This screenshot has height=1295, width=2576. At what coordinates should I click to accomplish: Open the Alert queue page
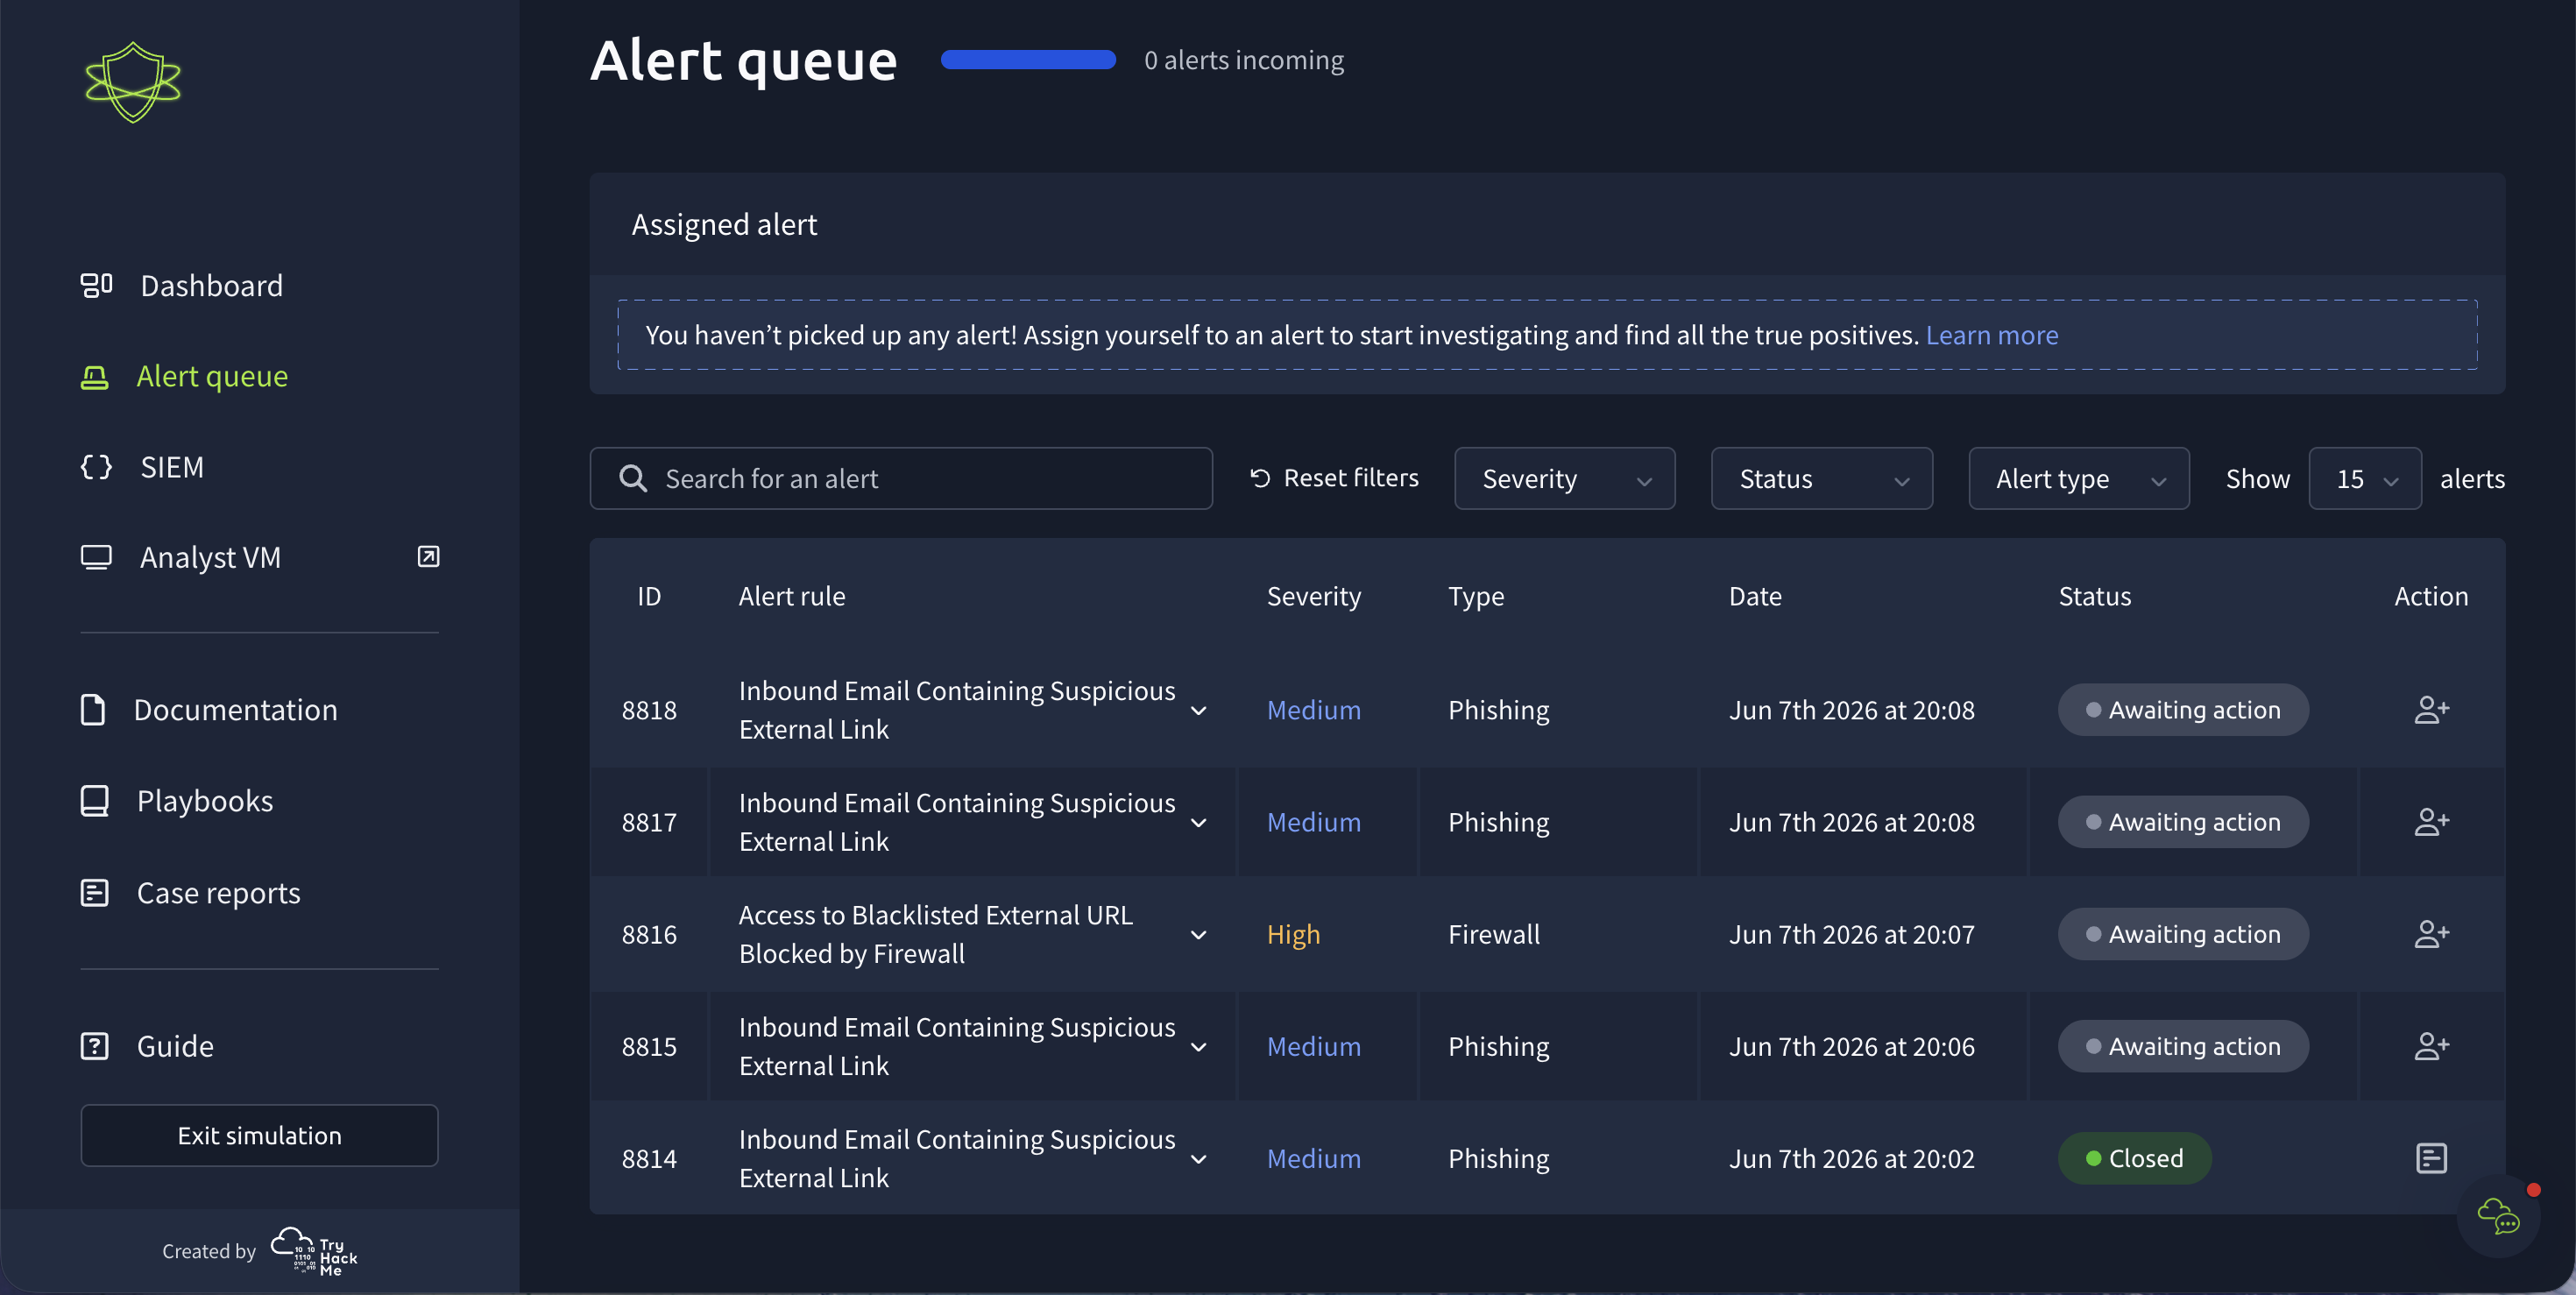coord(212,377)
